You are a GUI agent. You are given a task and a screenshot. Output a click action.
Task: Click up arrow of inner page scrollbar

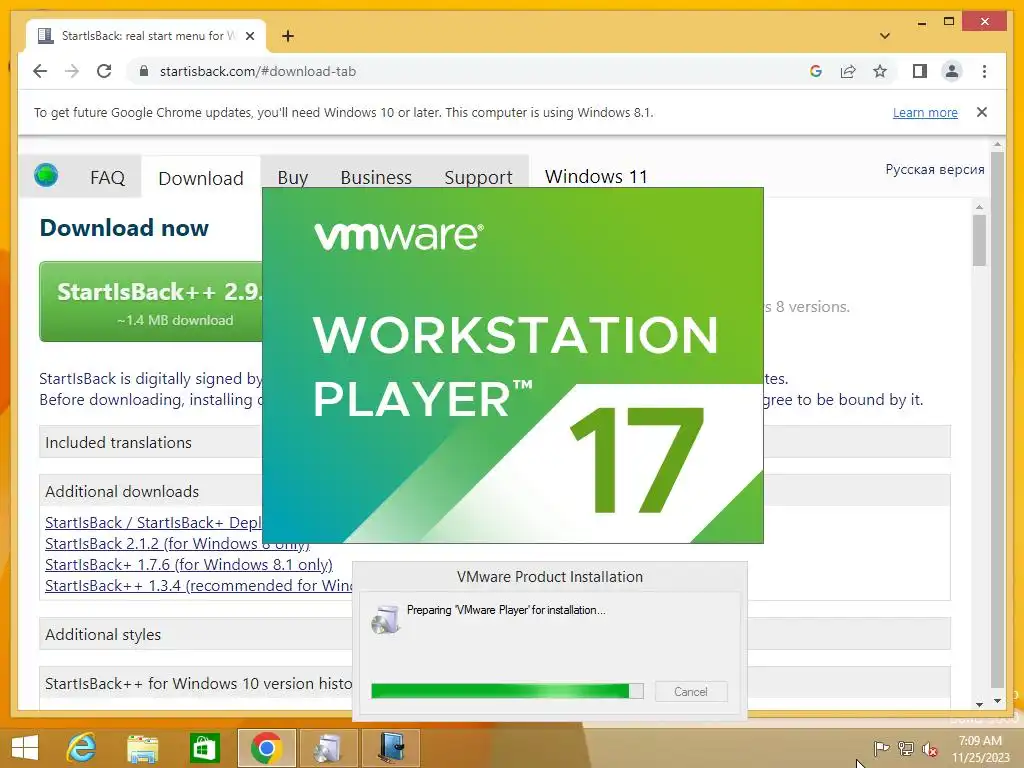(x=979, y=207)
